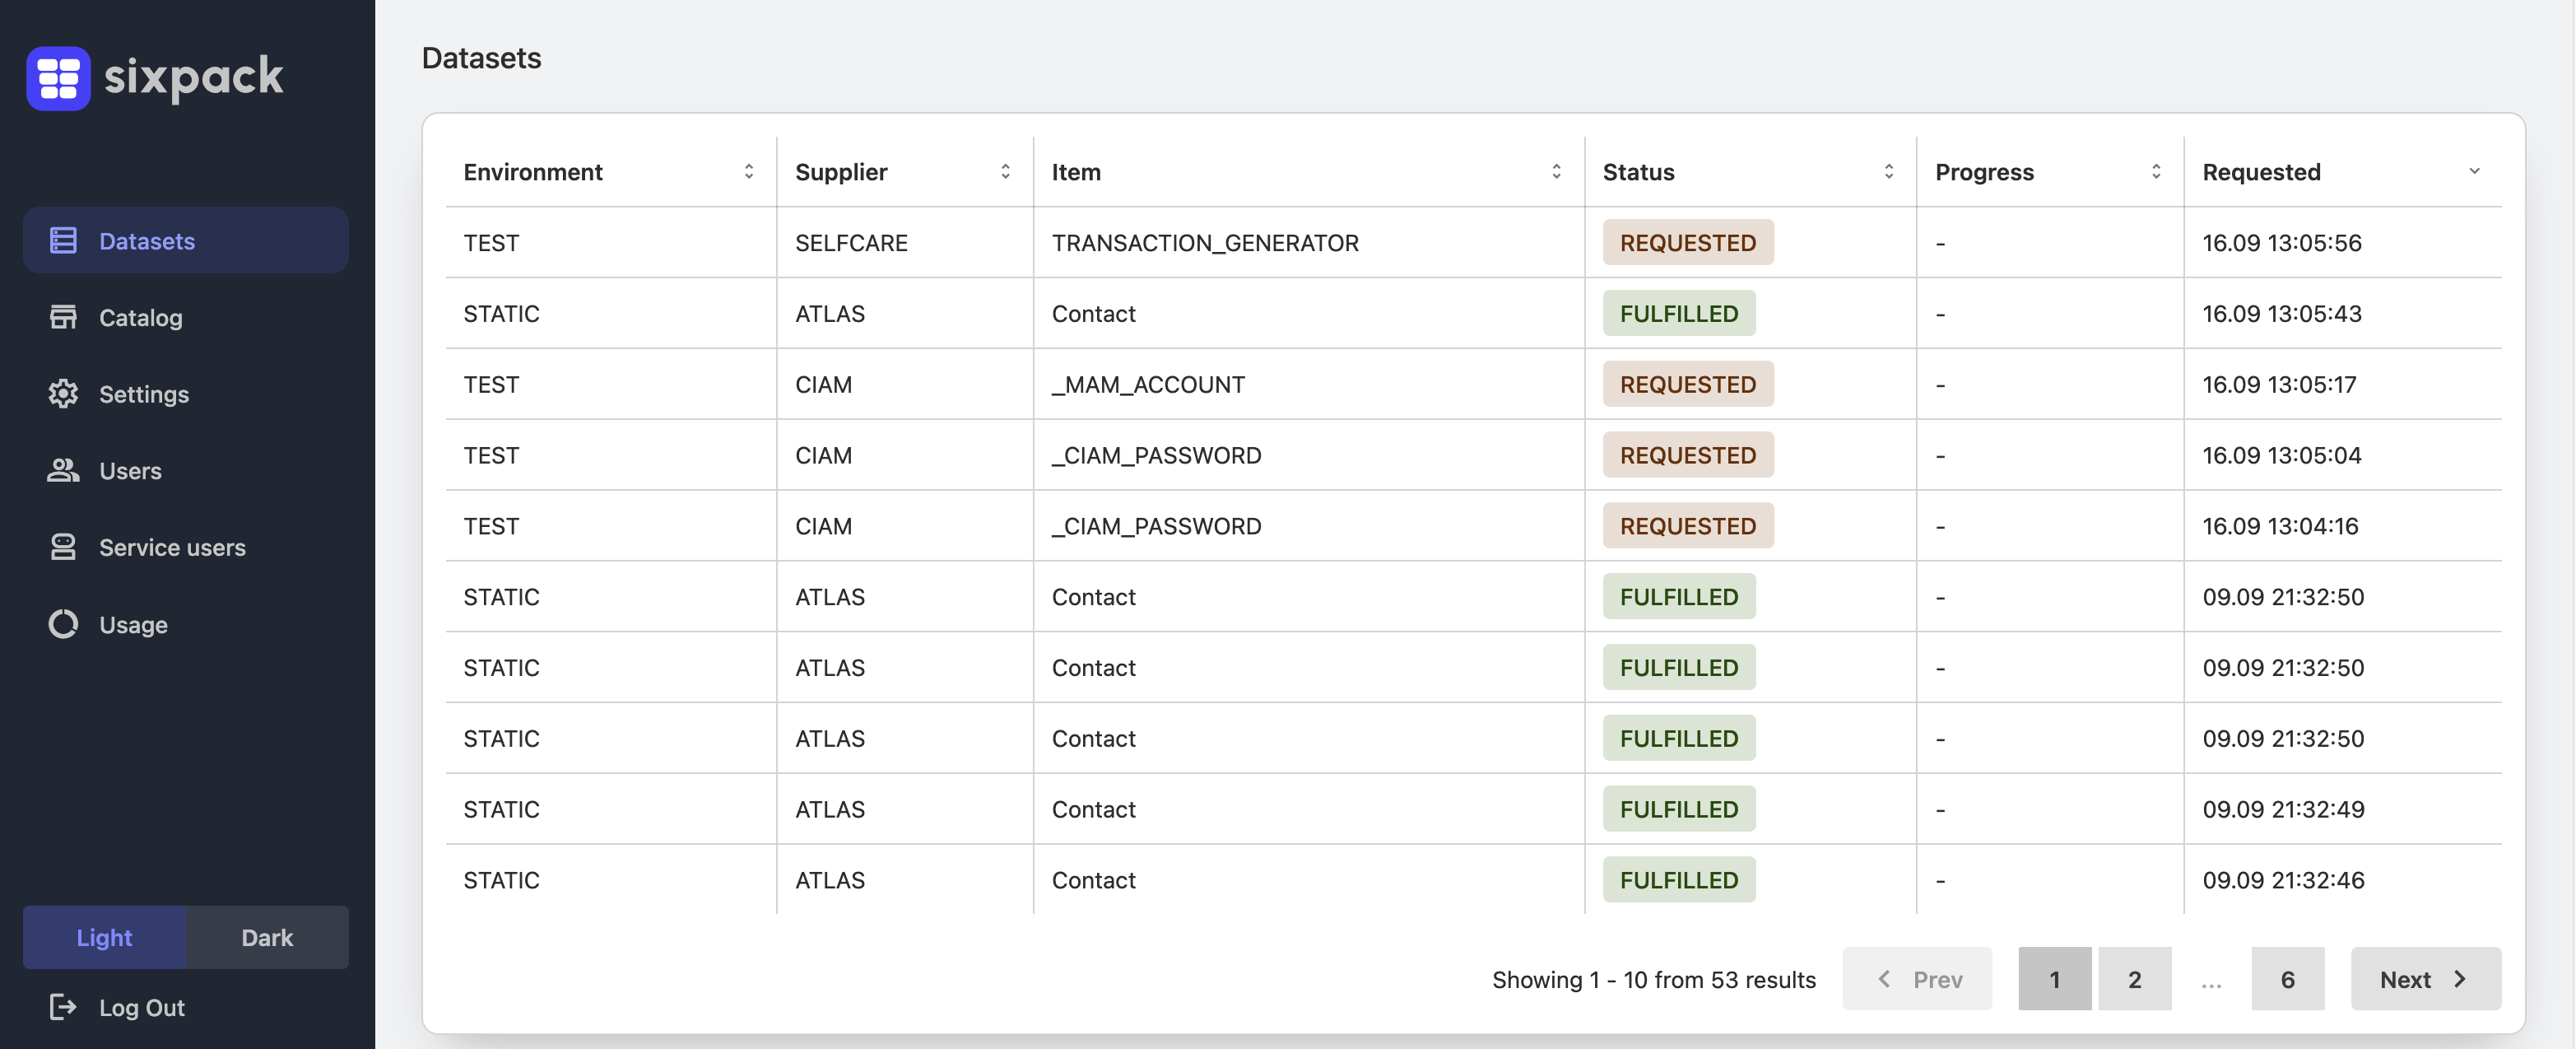Jump to page 6 of results

(2287, 979)
